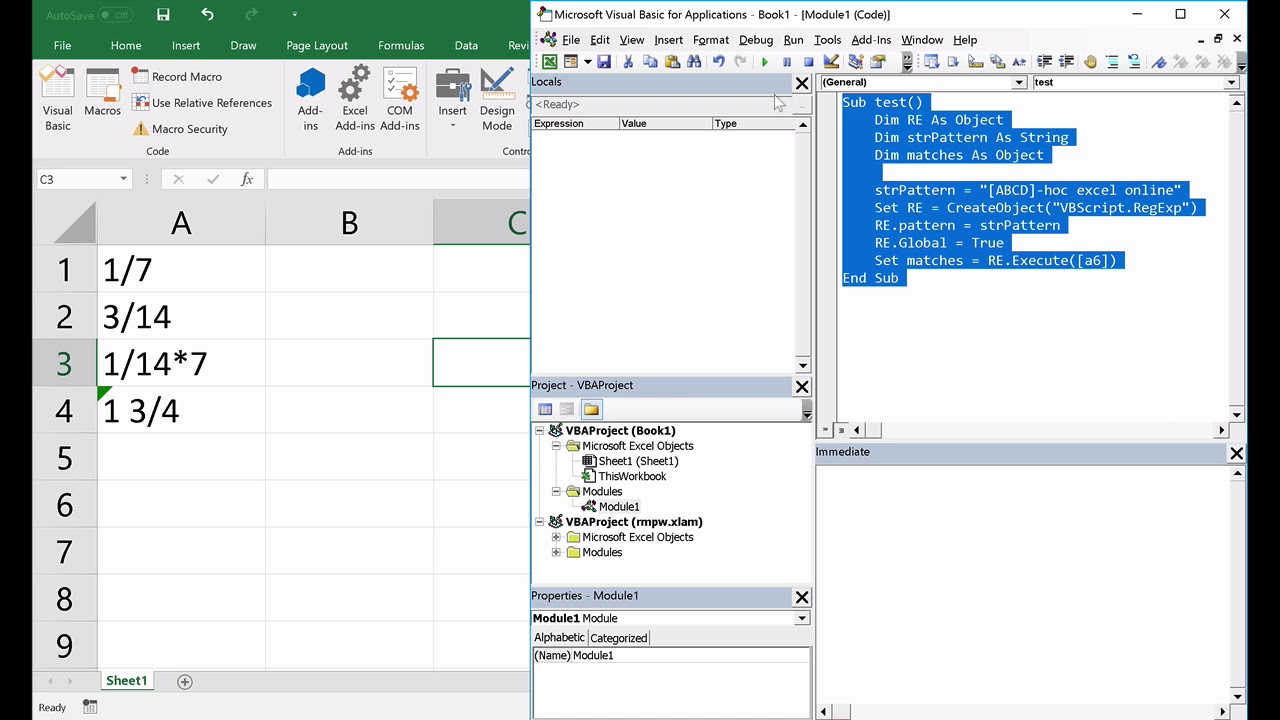Open the VBA Debug menu
Screen dimensions: 1280x720
pyautogui.click(x=756, y=40)
